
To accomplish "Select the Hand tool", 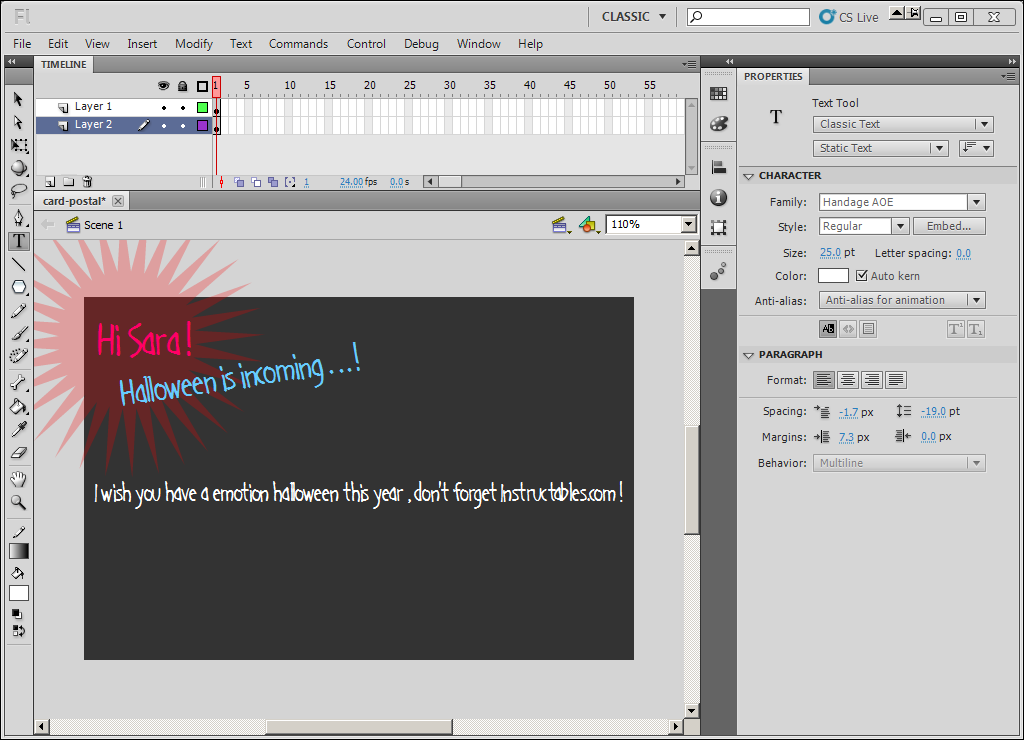I will tap(18, 479).
